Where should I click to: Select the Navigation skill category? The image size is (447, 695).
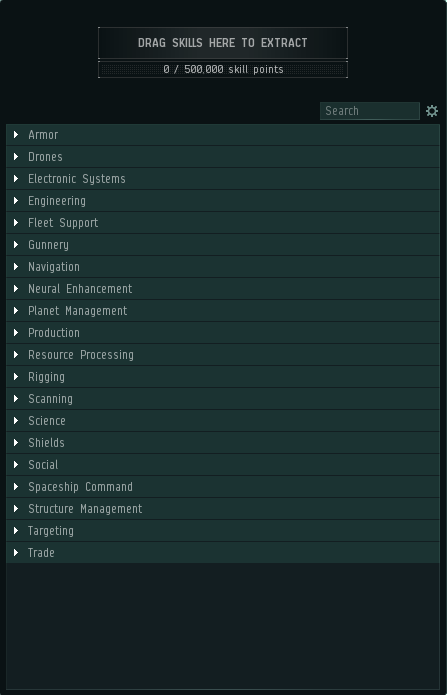(223, 267)
